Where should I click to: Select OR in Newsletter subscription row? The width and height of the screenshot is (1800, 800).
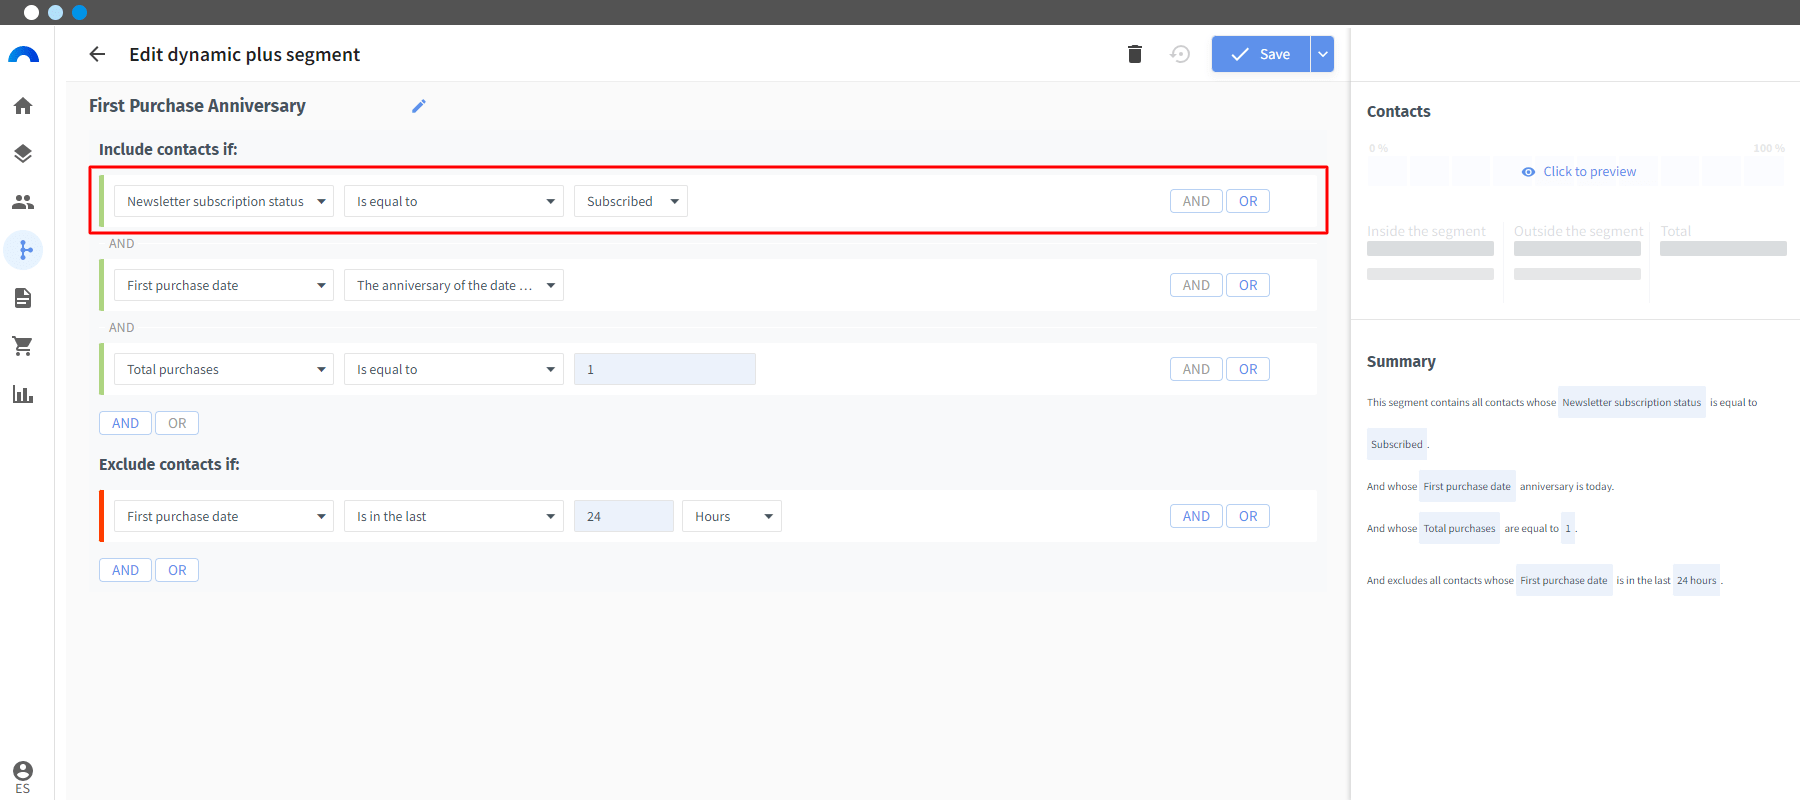1248,201
